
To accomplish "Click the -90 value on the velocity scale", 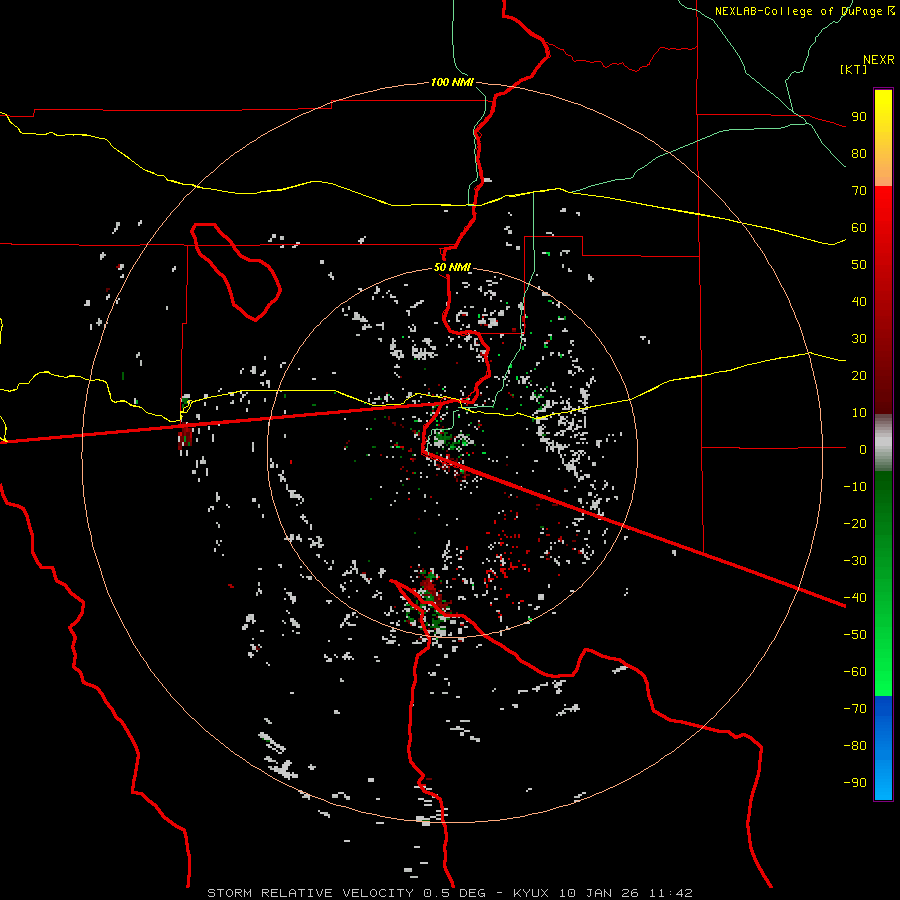I will pyautogui.click(x=855, y=783).
